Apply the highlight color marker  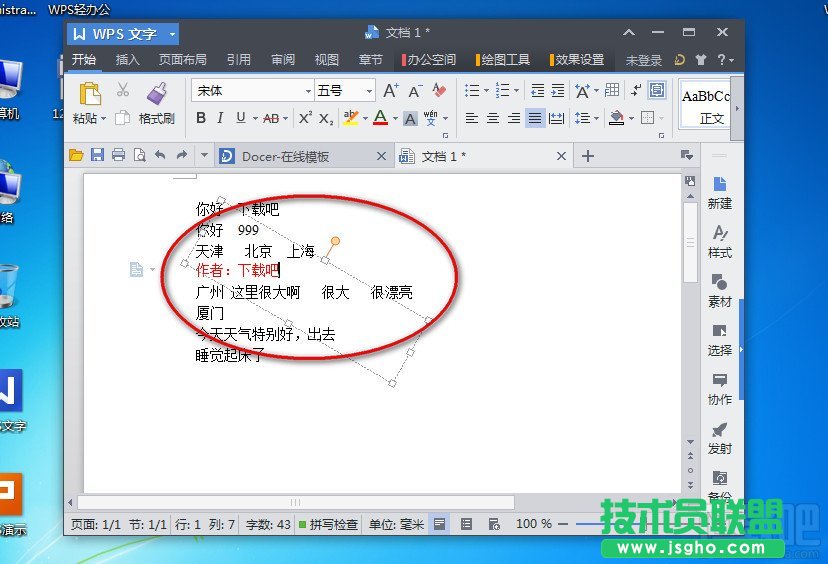tap(350, 118)
